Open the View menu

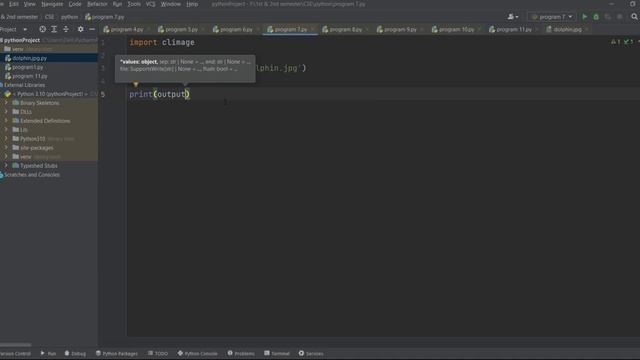click(29, 4)
